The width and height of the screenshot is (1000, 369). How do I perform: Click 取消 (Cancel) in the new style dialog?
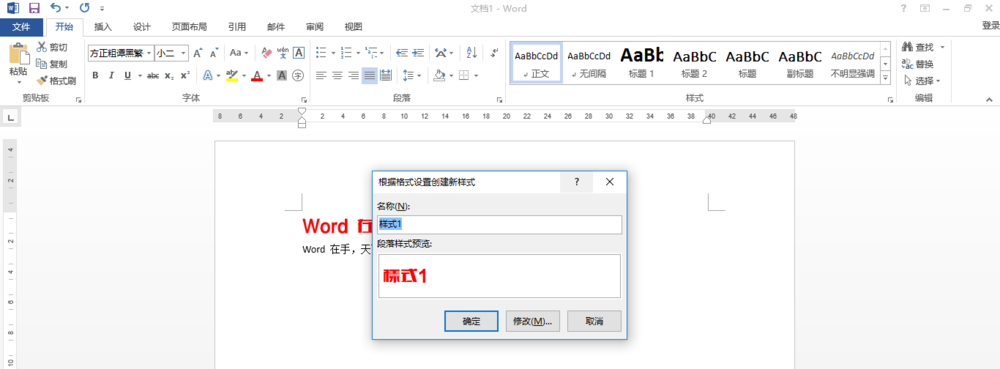point(594,321)
